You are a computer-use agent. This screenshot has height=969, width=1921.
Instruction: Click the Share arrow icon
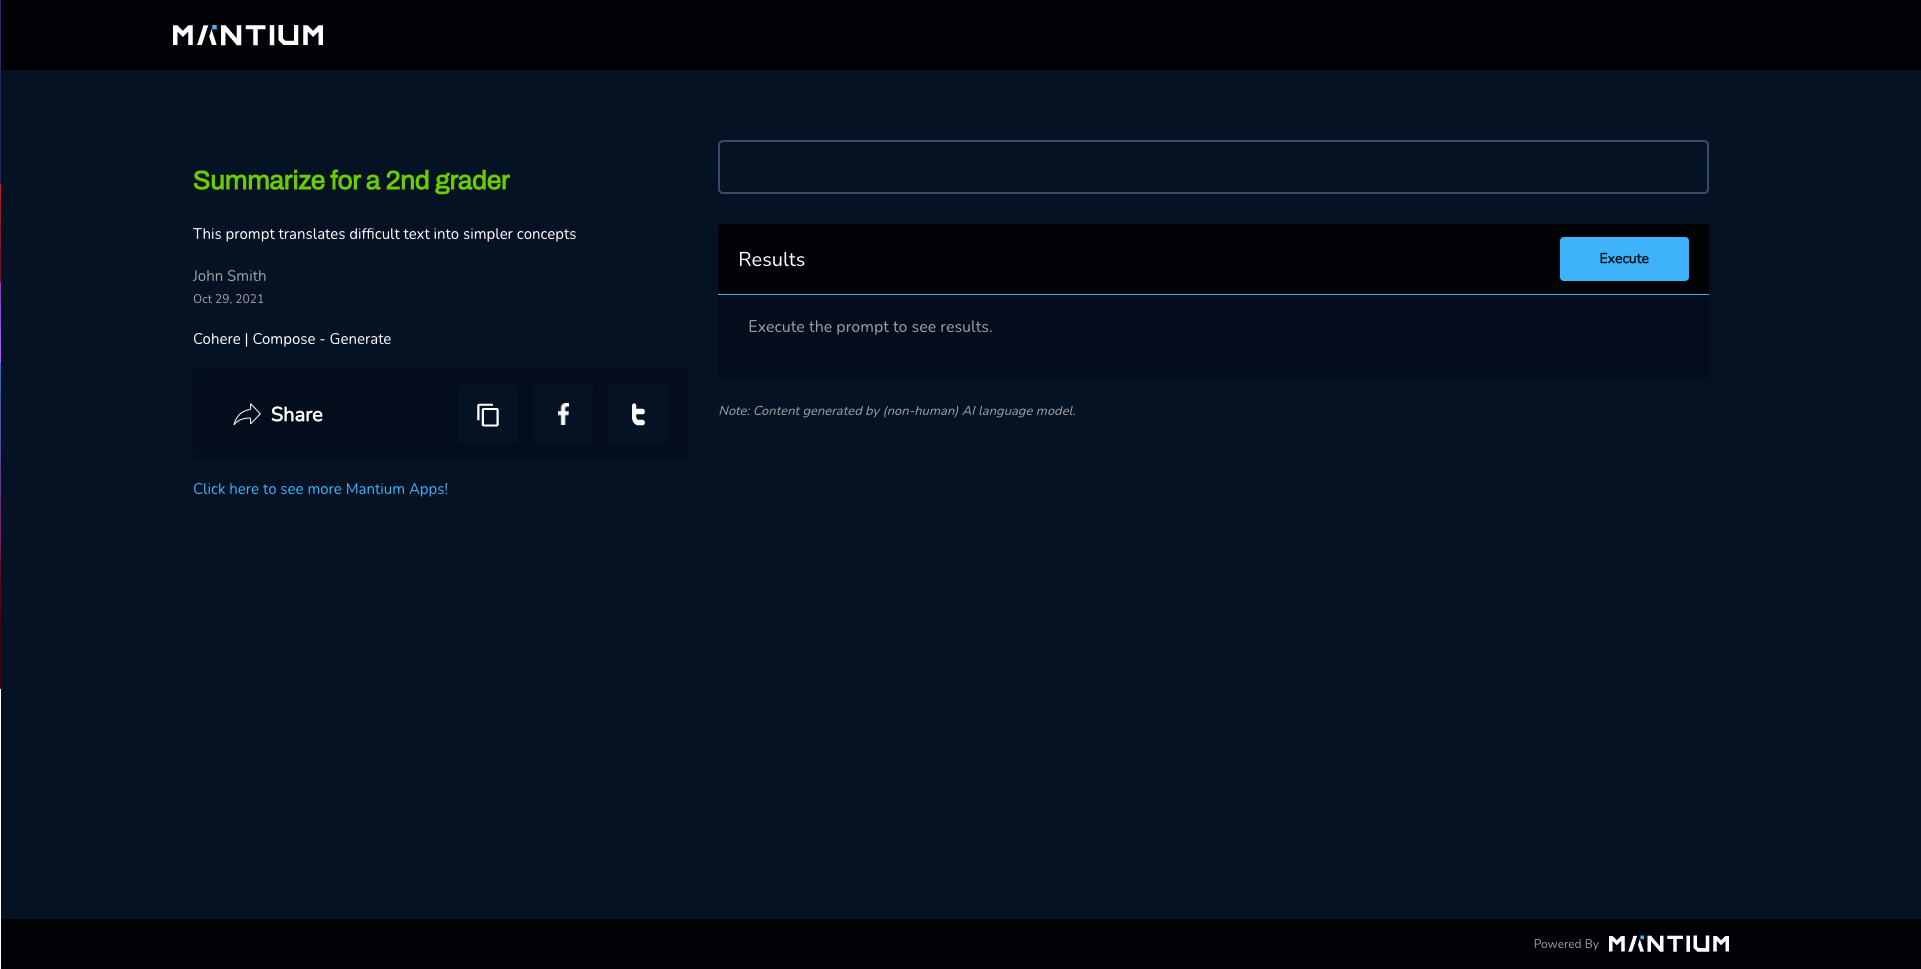pos(247,414)
